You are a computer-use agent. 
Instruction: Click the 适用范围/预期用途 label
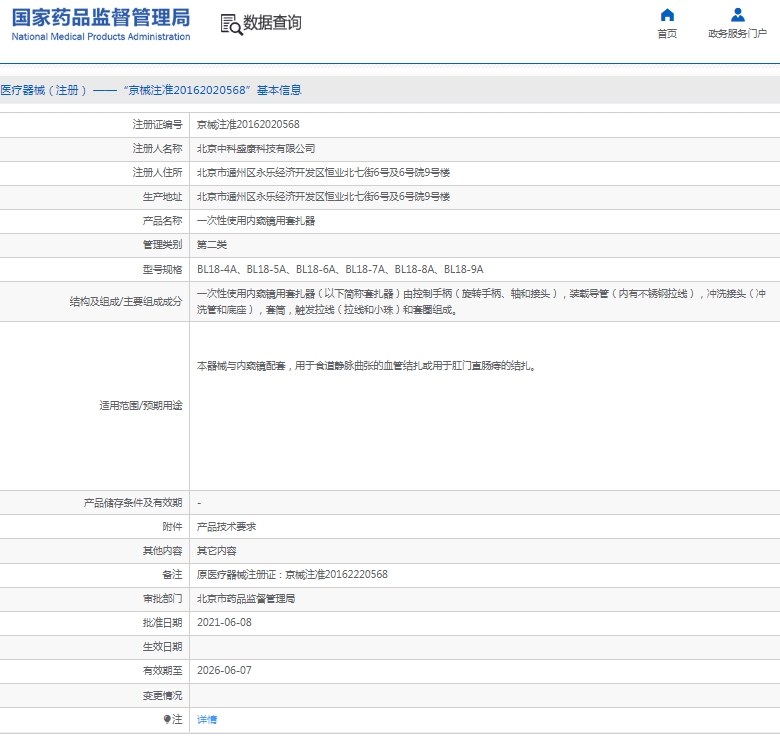point(141,405)
